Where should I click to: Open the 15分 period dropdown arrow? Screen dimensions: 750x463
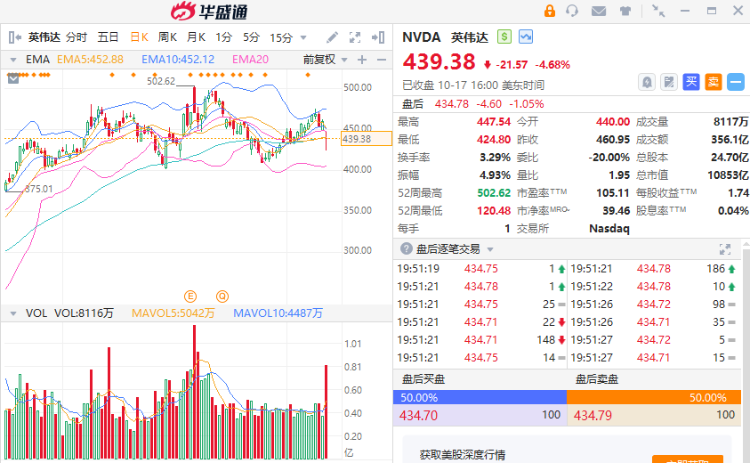click(x=303, y=37)
